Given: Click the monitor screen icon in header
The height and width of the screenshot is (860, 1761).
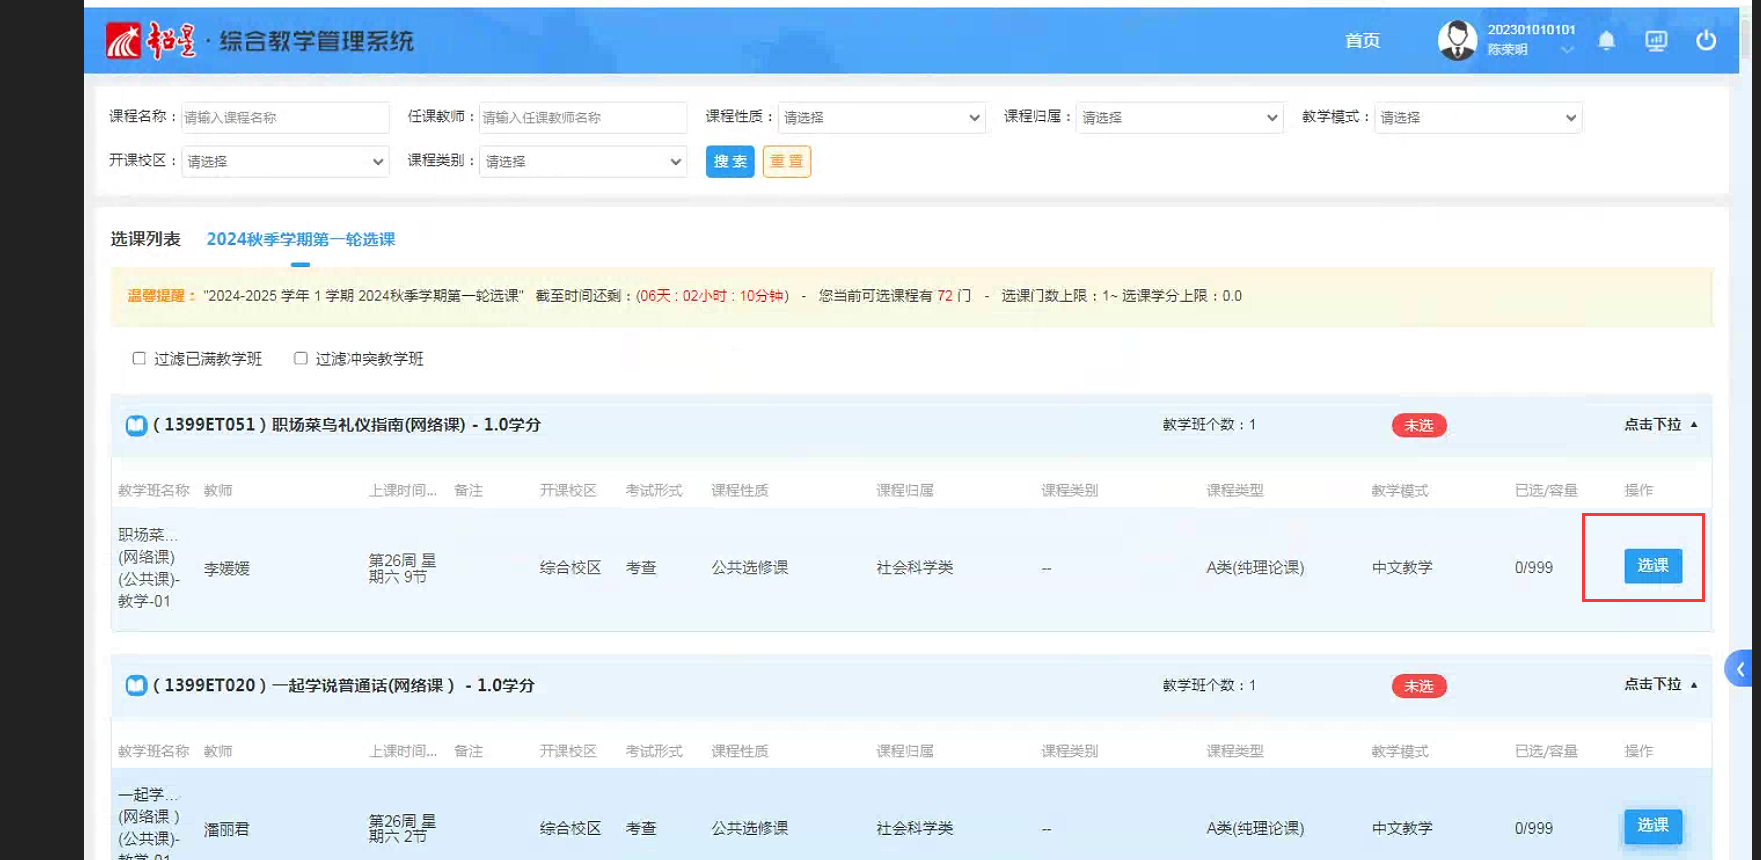Looking at the screenshot, I should click(1656, 41).
